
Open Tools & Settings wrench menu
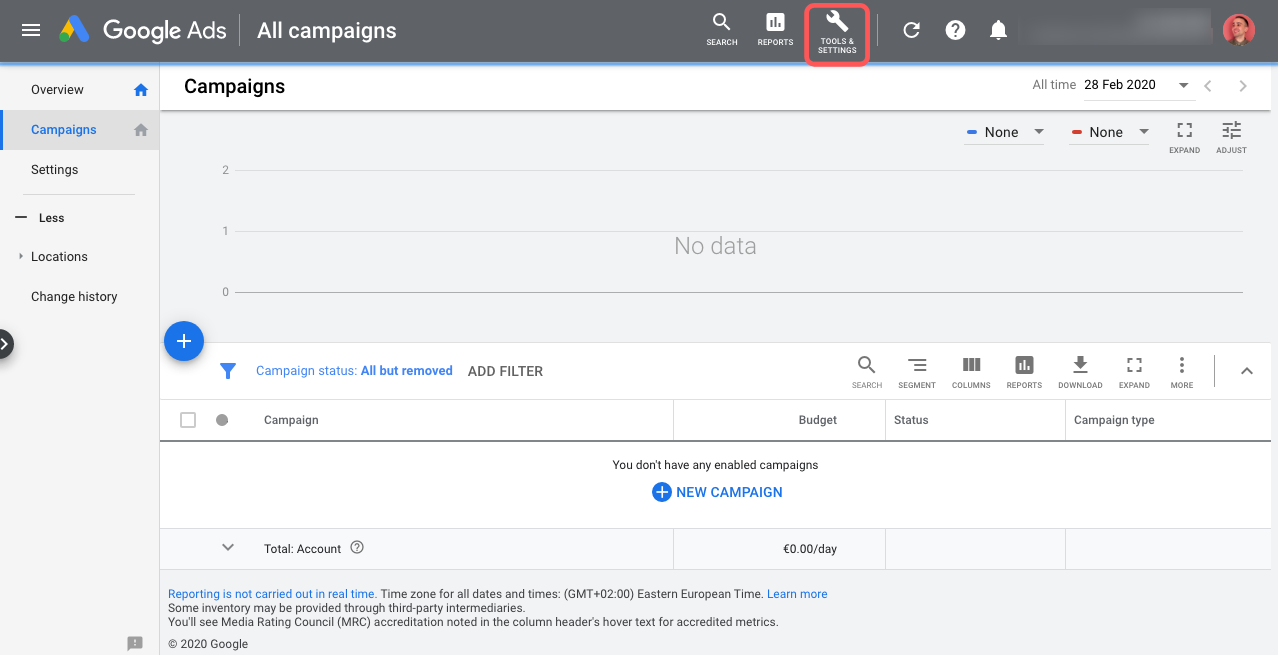coord(837,33)
